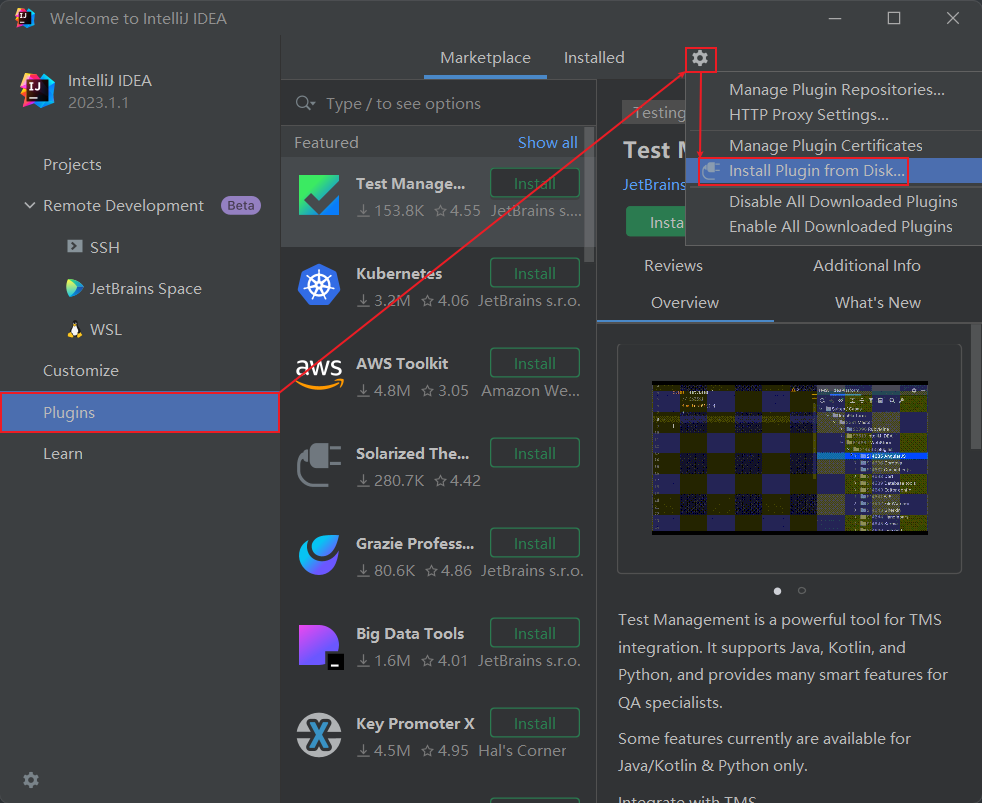
Task: Install the AWS Toolkit plugin
Action: point(535,363)
